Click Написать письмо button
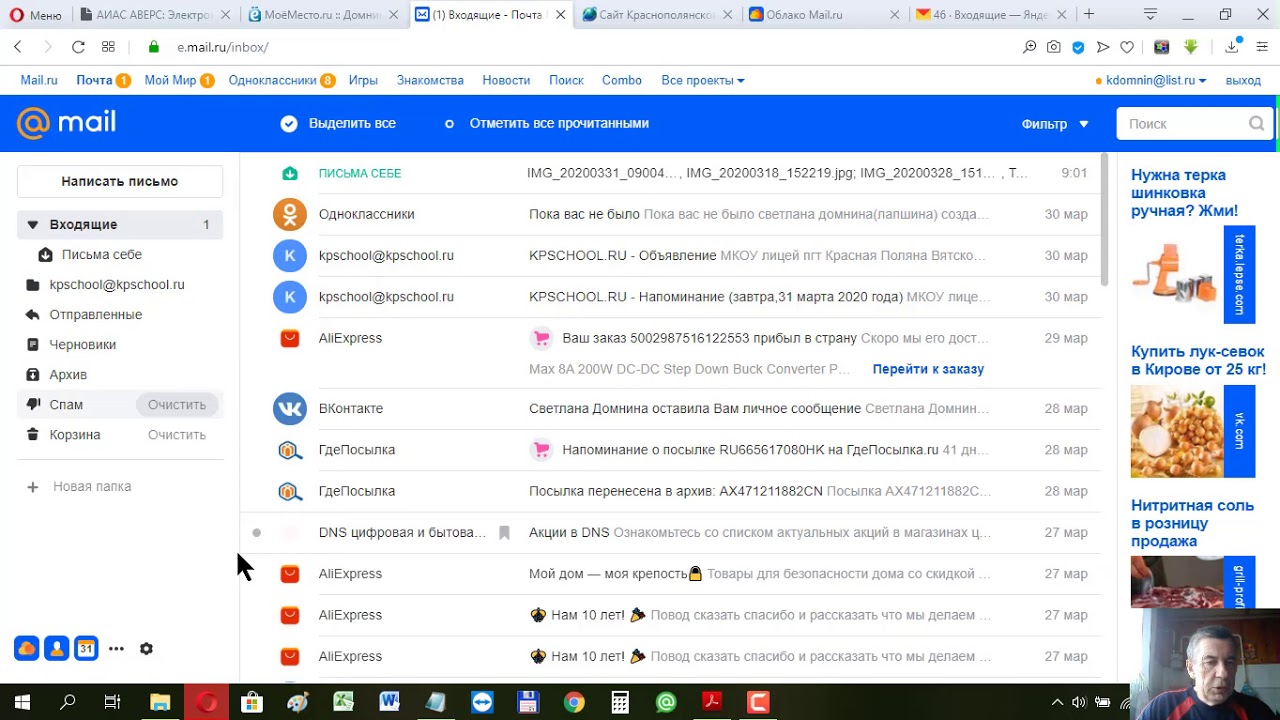Image resolution: width=1280 pixels, height=720 pixels. point(120,181)
